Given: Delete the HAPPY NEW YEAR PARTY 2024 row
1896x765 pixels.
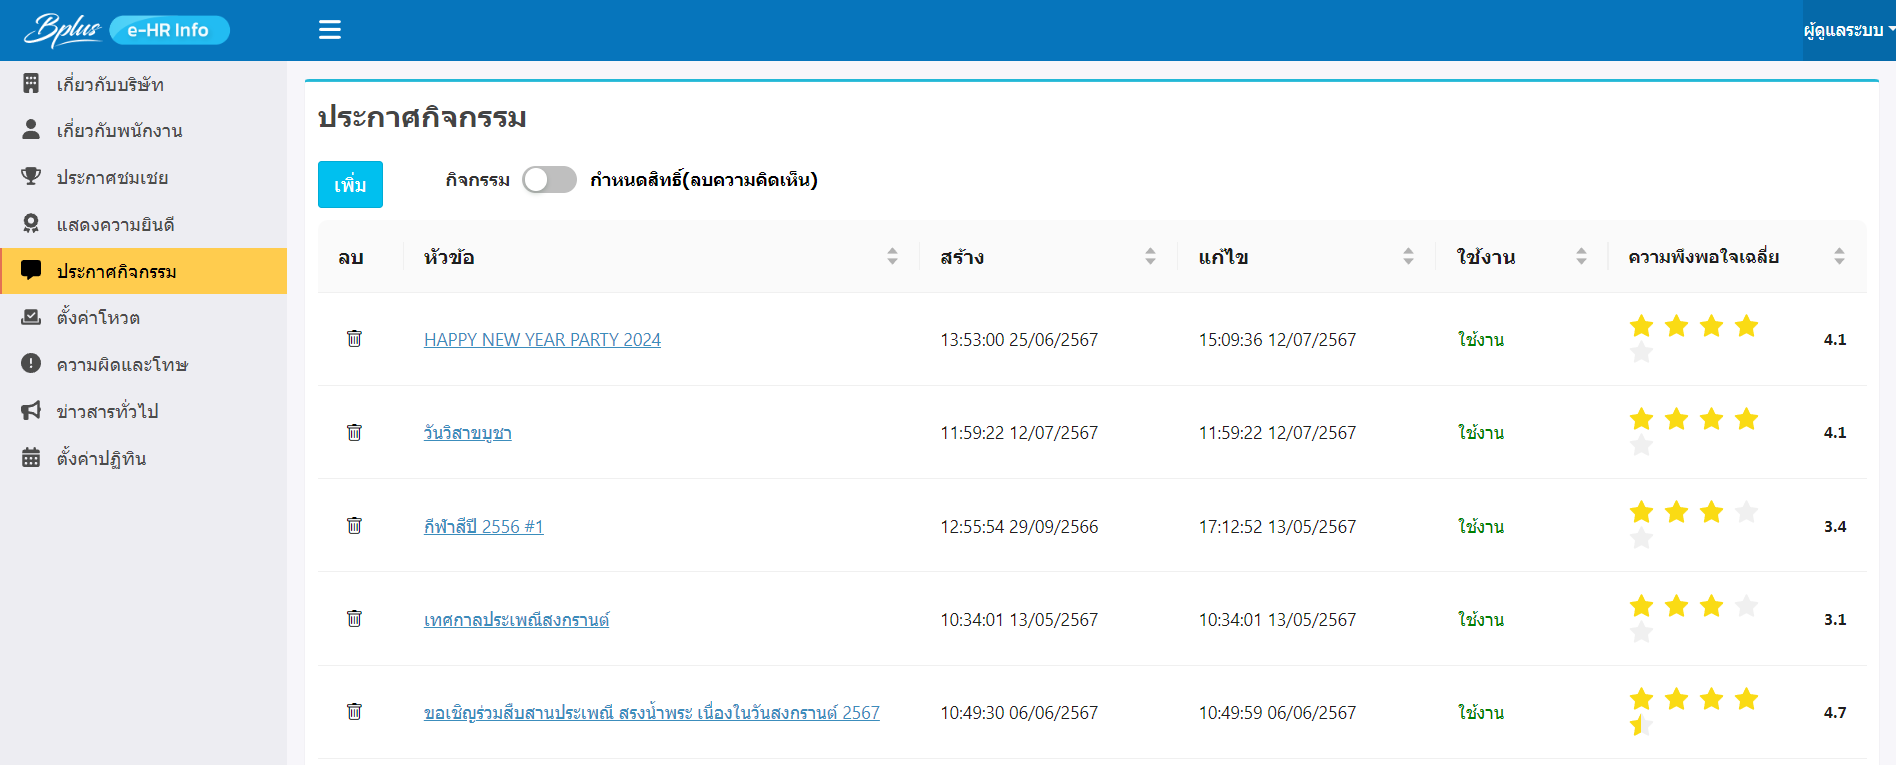Looking at the screenshot, I should (354, 338).
